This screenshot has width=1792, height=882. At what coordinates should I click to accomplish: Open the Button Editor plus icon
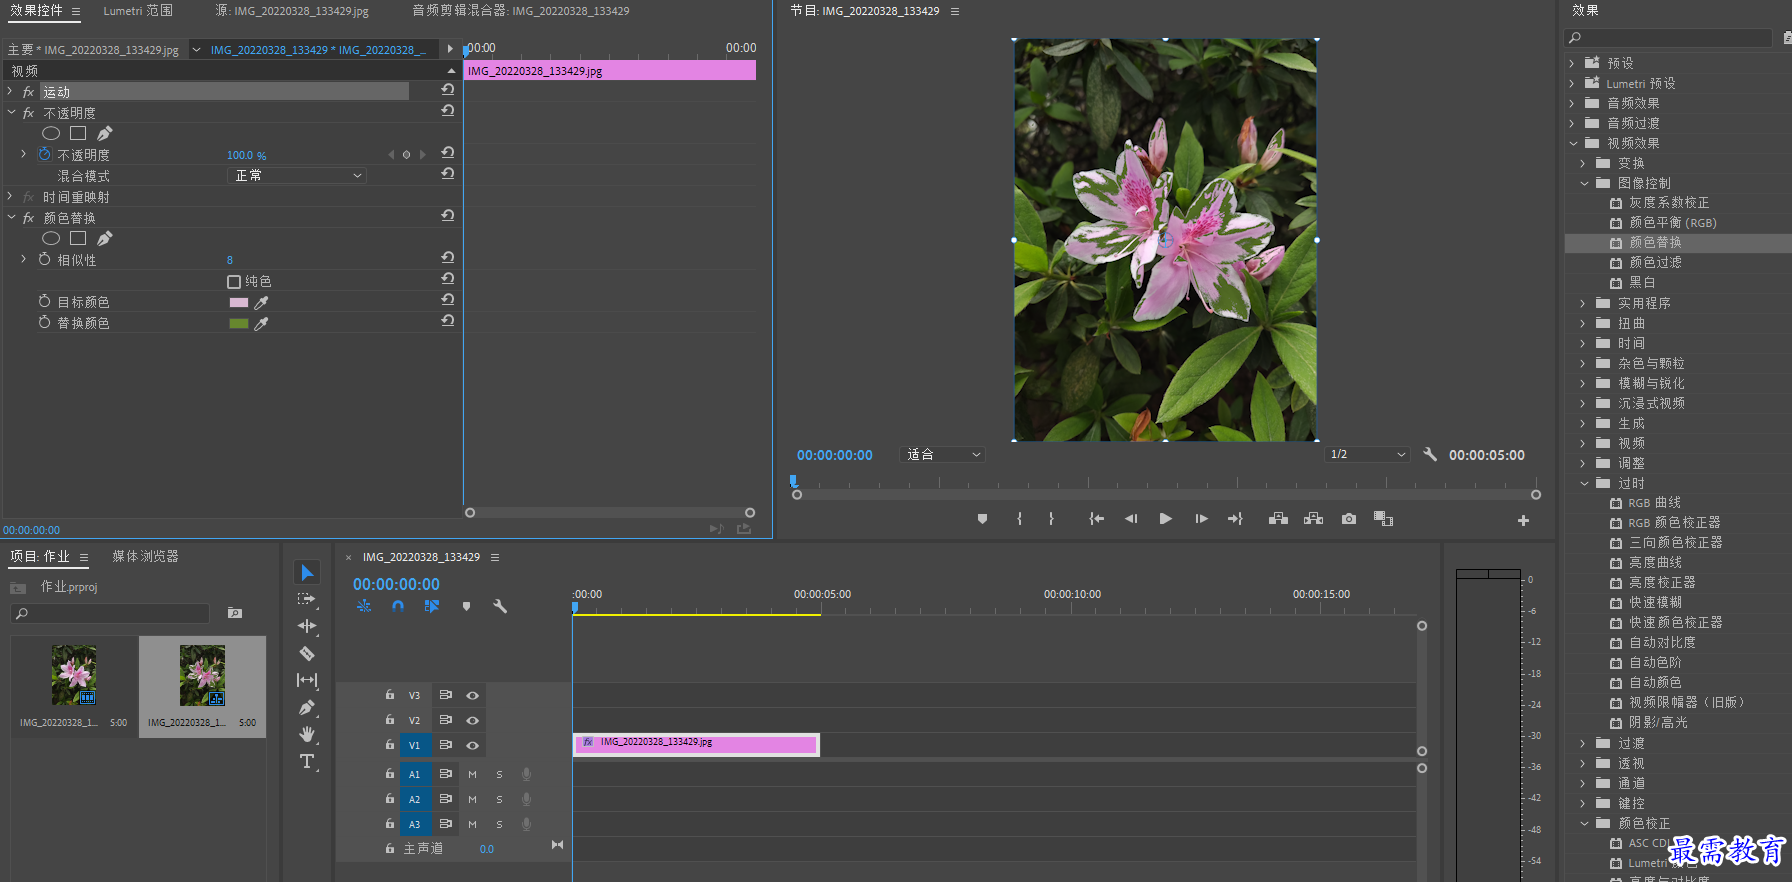[x=1523, y=520]
